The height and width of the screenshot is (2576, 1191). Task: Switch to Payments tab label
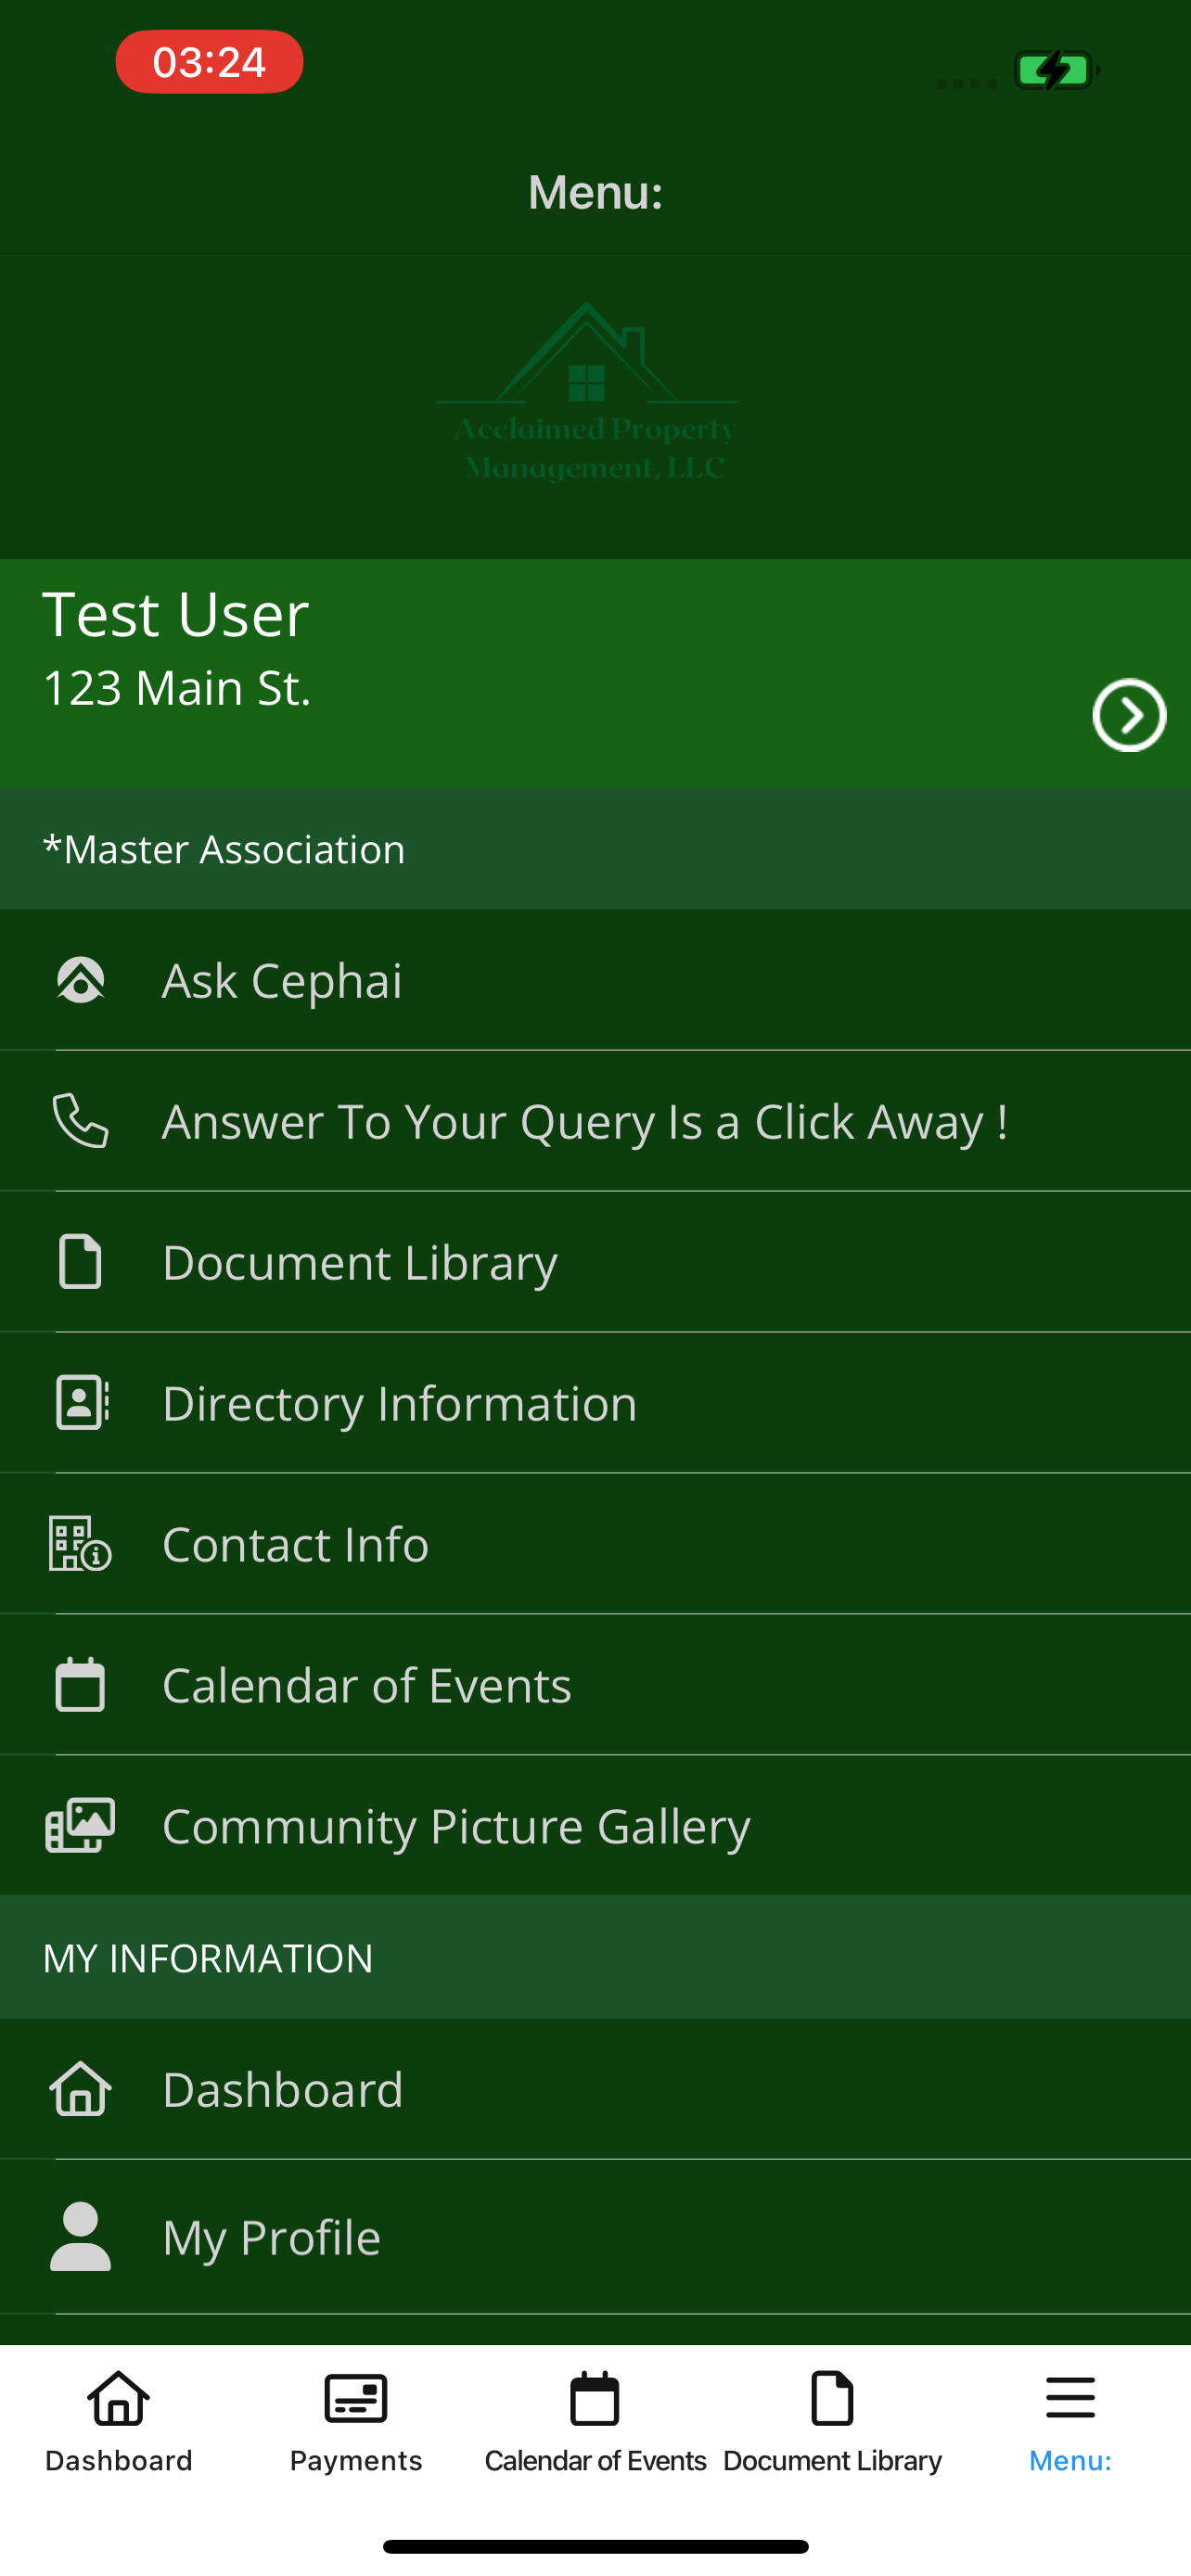click(356, 2460)
